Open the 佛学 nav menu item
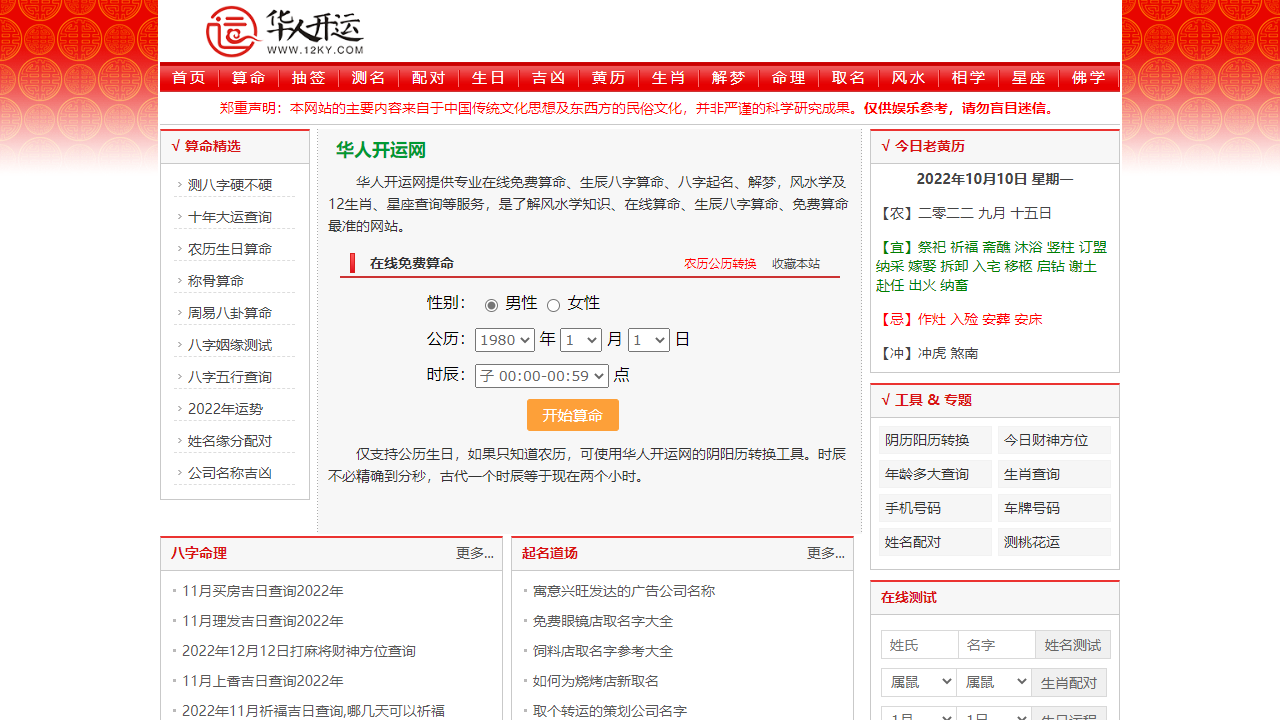1280x720 pixels. click(x=1089, y=78)
